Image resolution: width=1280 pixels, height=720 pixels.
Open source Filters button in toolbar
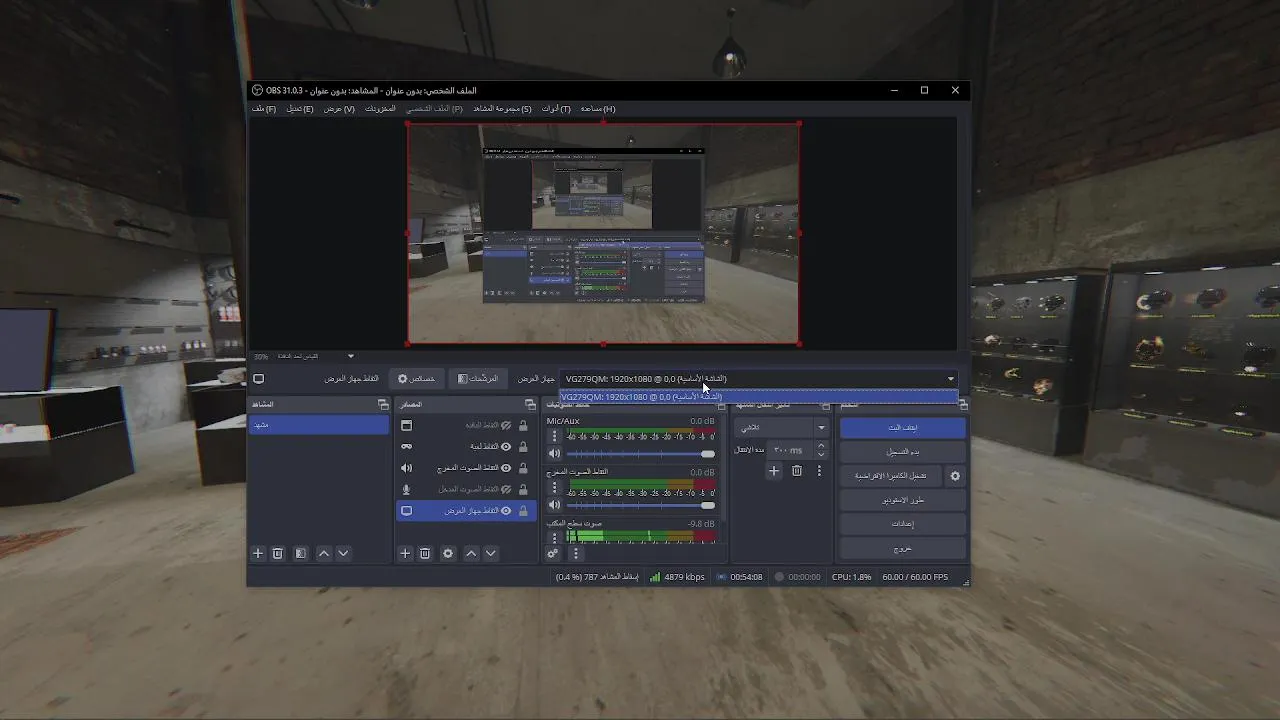coord(477,379)
